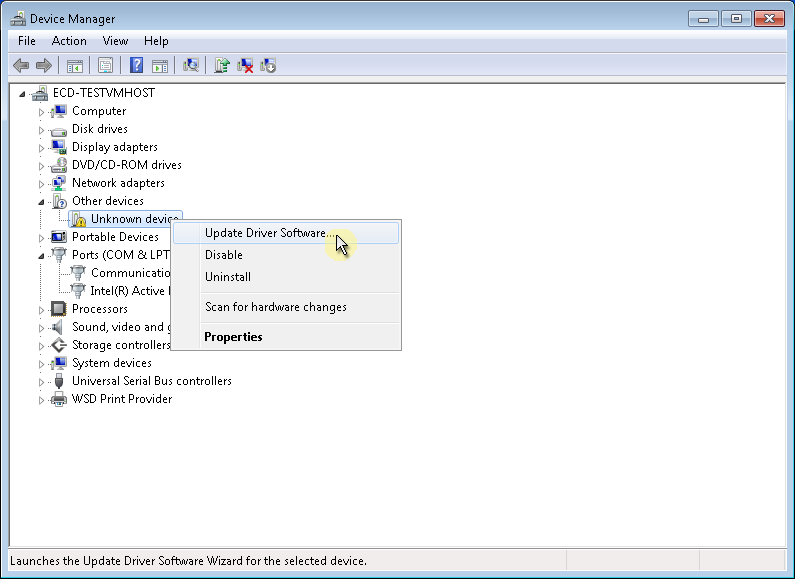Collapse the Ports (COM & LPT) arrow

point(42,256)
